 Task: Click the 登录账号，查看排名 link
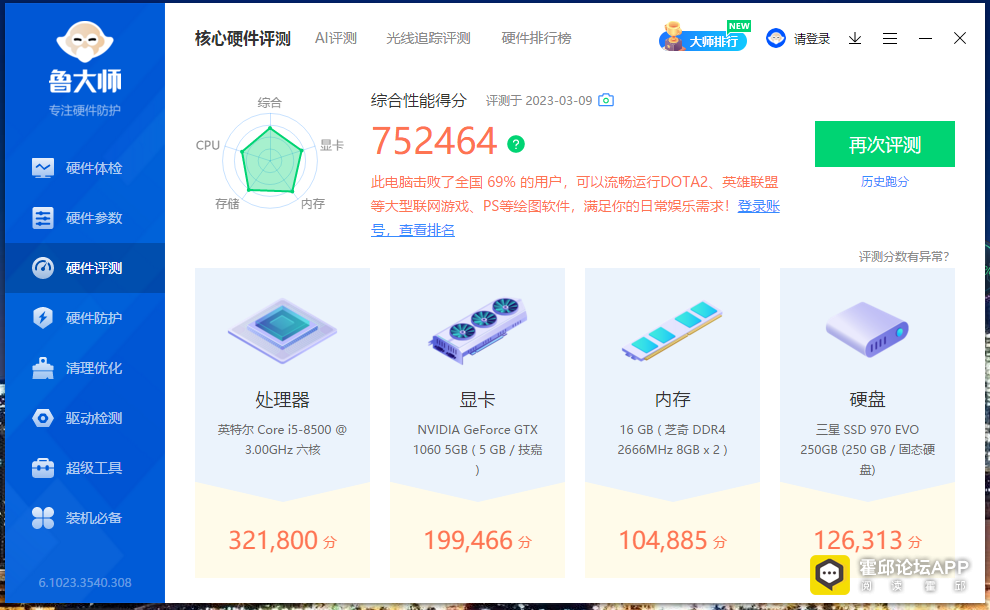(x=759, y=206)
